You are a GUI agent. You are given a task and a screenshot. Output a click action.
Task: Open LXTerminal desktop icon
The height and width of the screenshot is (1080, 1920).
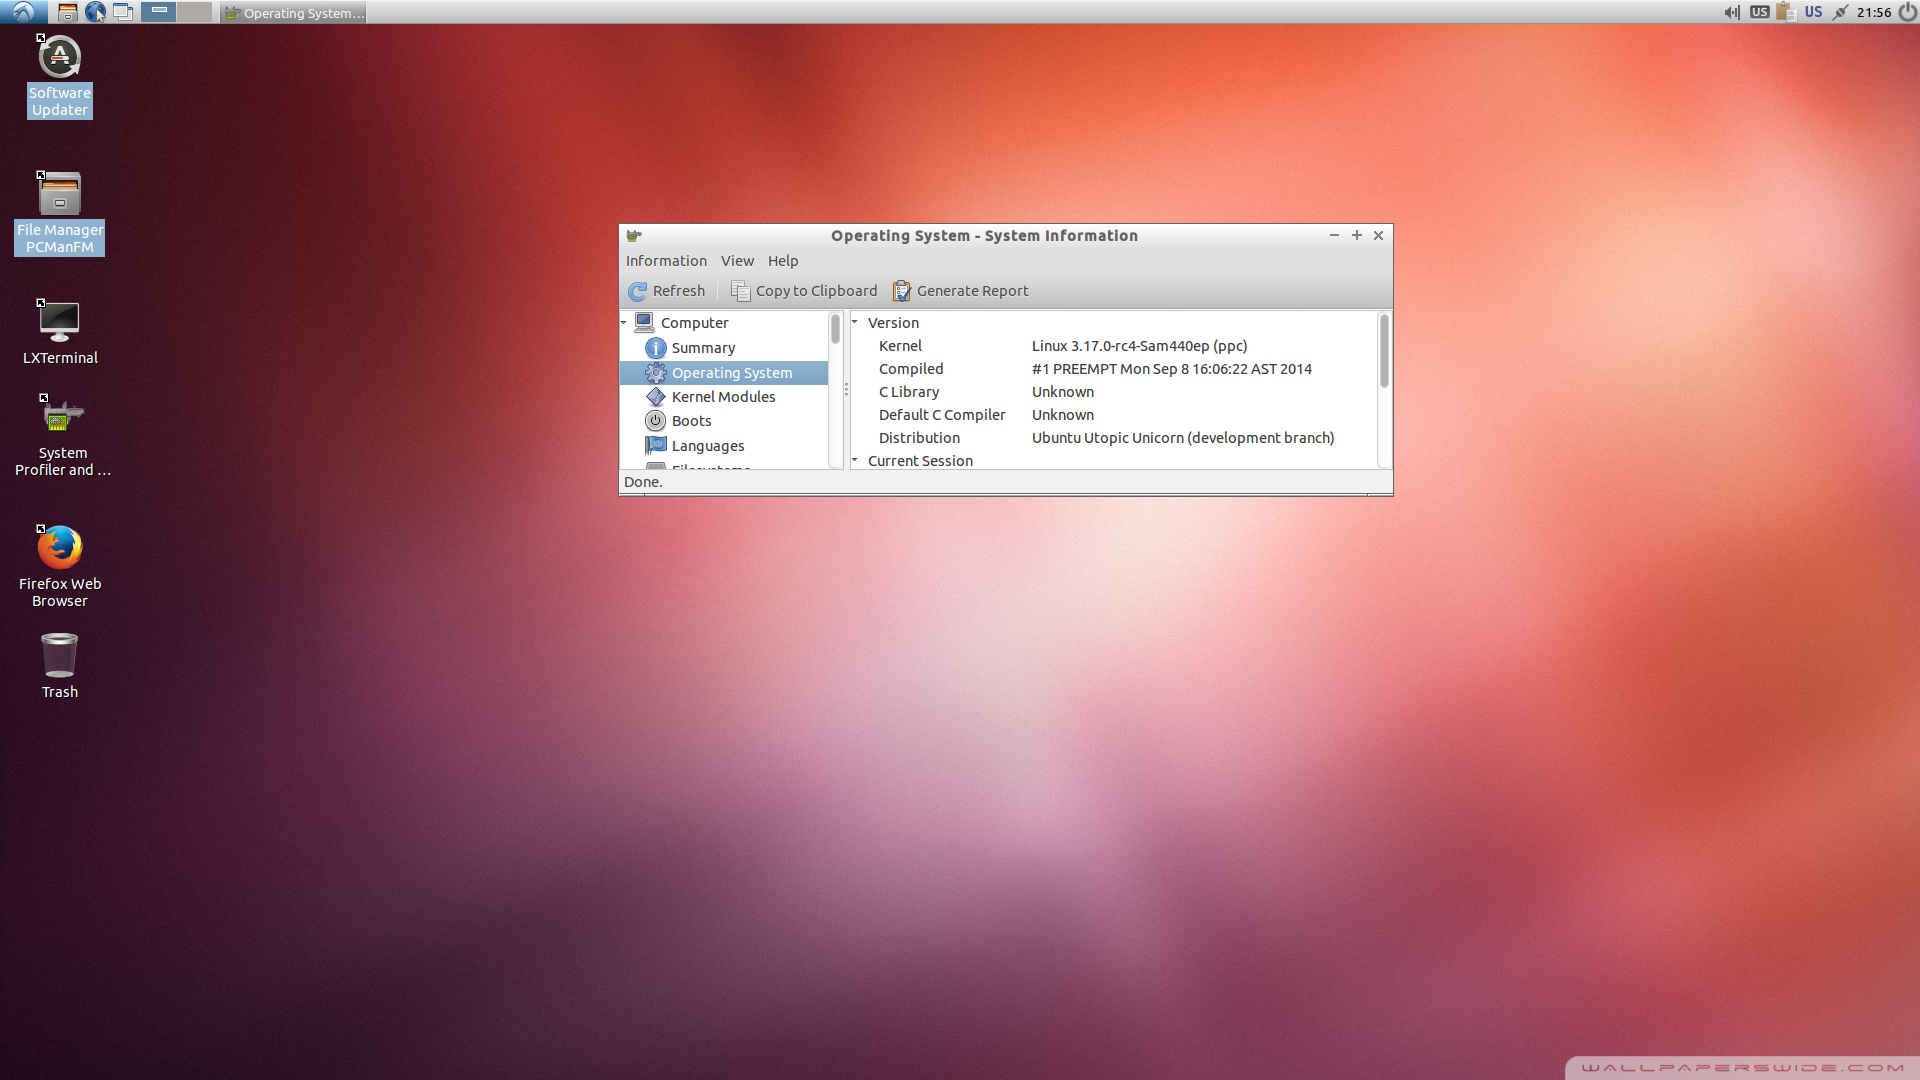59,322
